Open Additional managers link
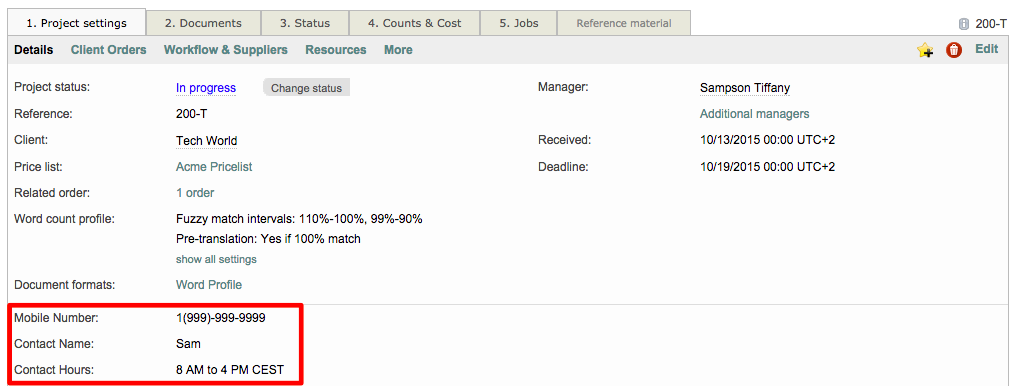 click(x=754, y=114)
